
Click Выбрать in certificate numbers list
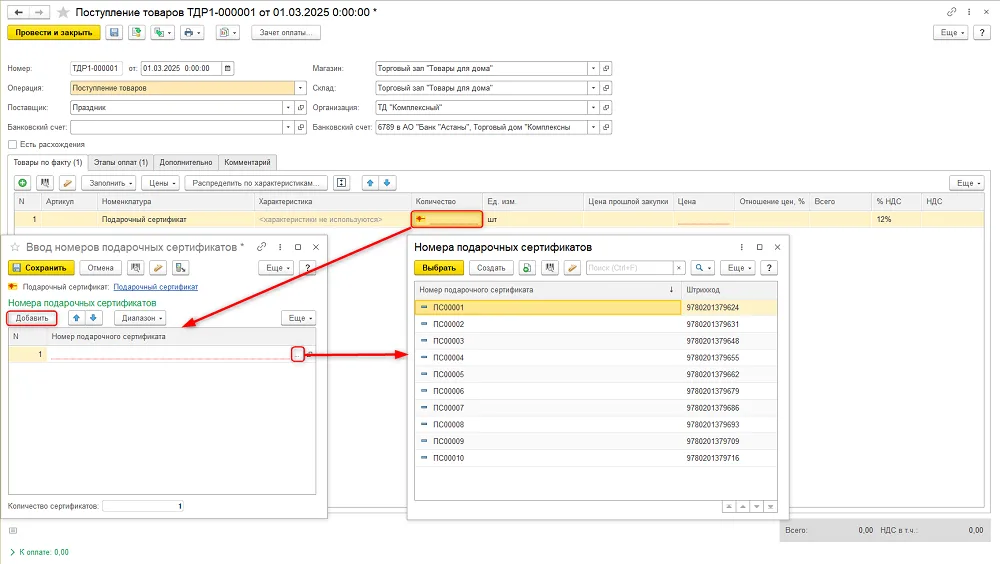pos(439,268)
